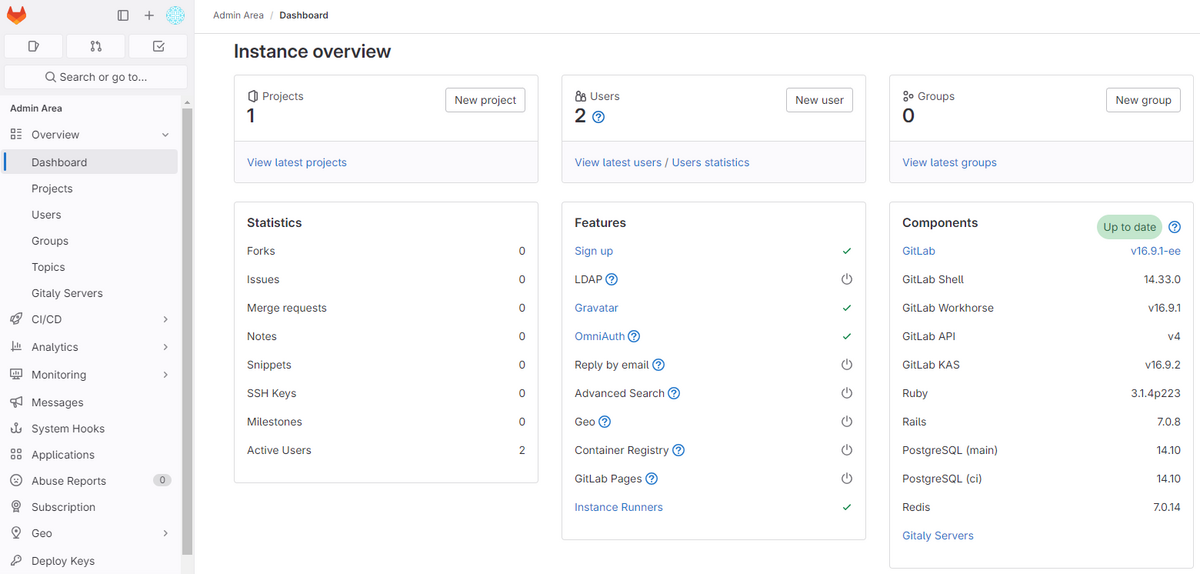This screenshot has height=574, width=1200.
Task: Expand the CI/CD sidebar section
Action: (165, 320)
